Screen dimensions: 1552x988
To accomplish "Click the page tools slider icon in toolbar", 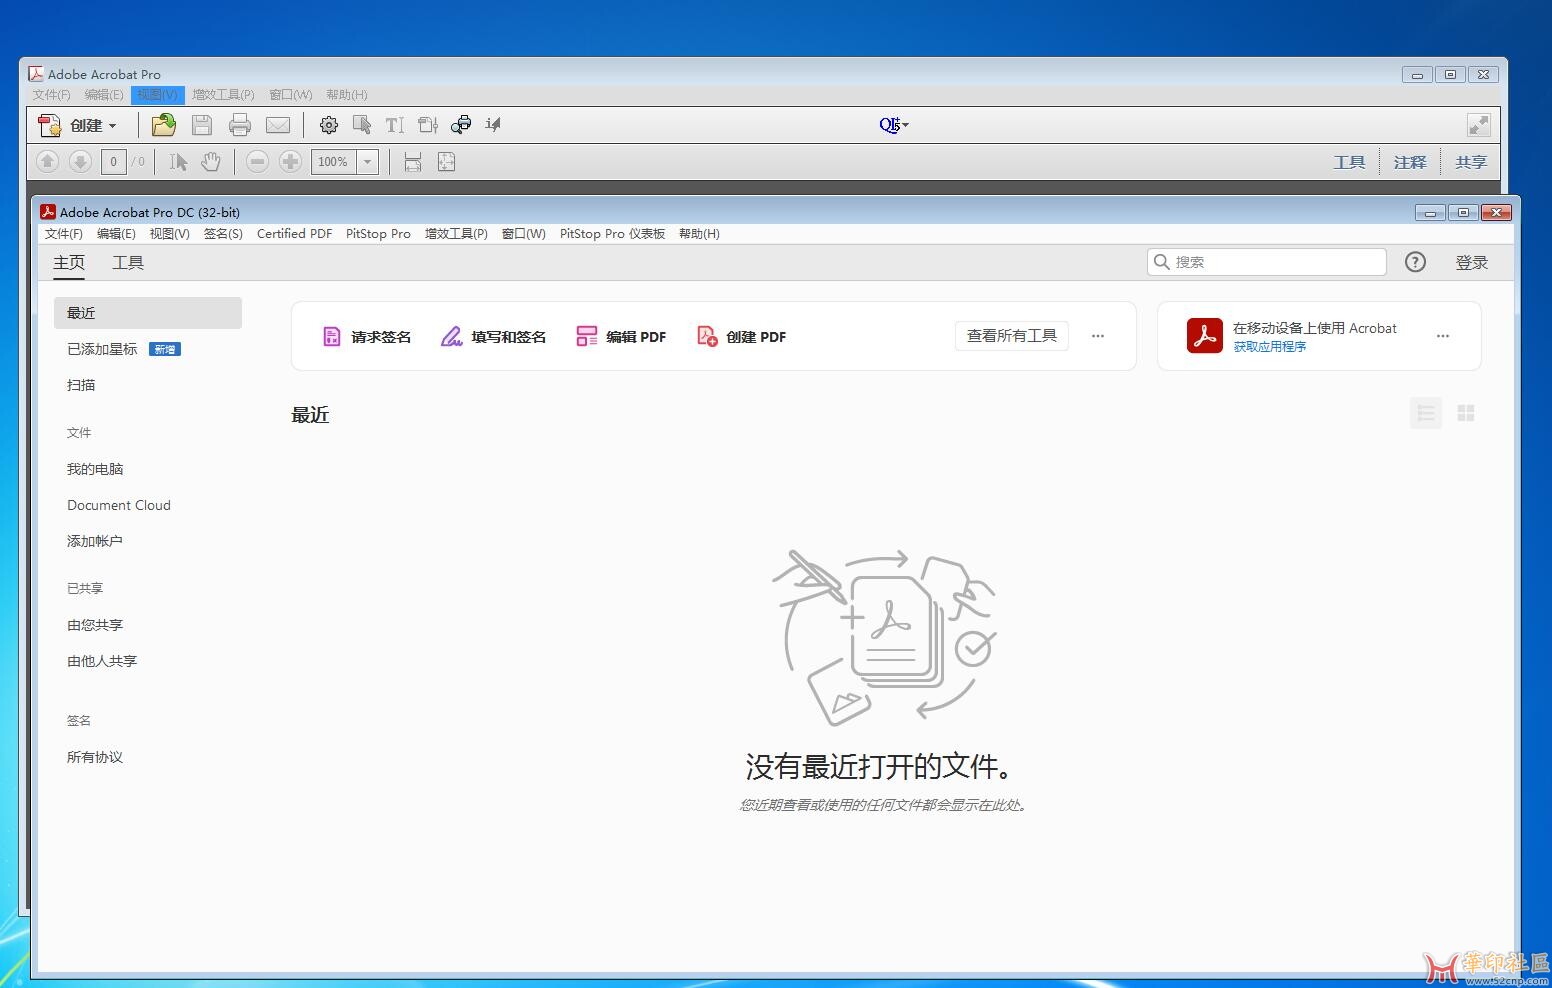I will tap(428, 125).
